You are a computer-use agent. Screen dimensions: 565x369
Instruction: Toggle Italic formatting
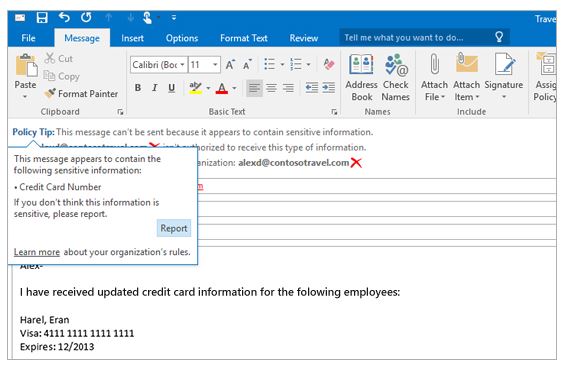click(x=155, y=88)
